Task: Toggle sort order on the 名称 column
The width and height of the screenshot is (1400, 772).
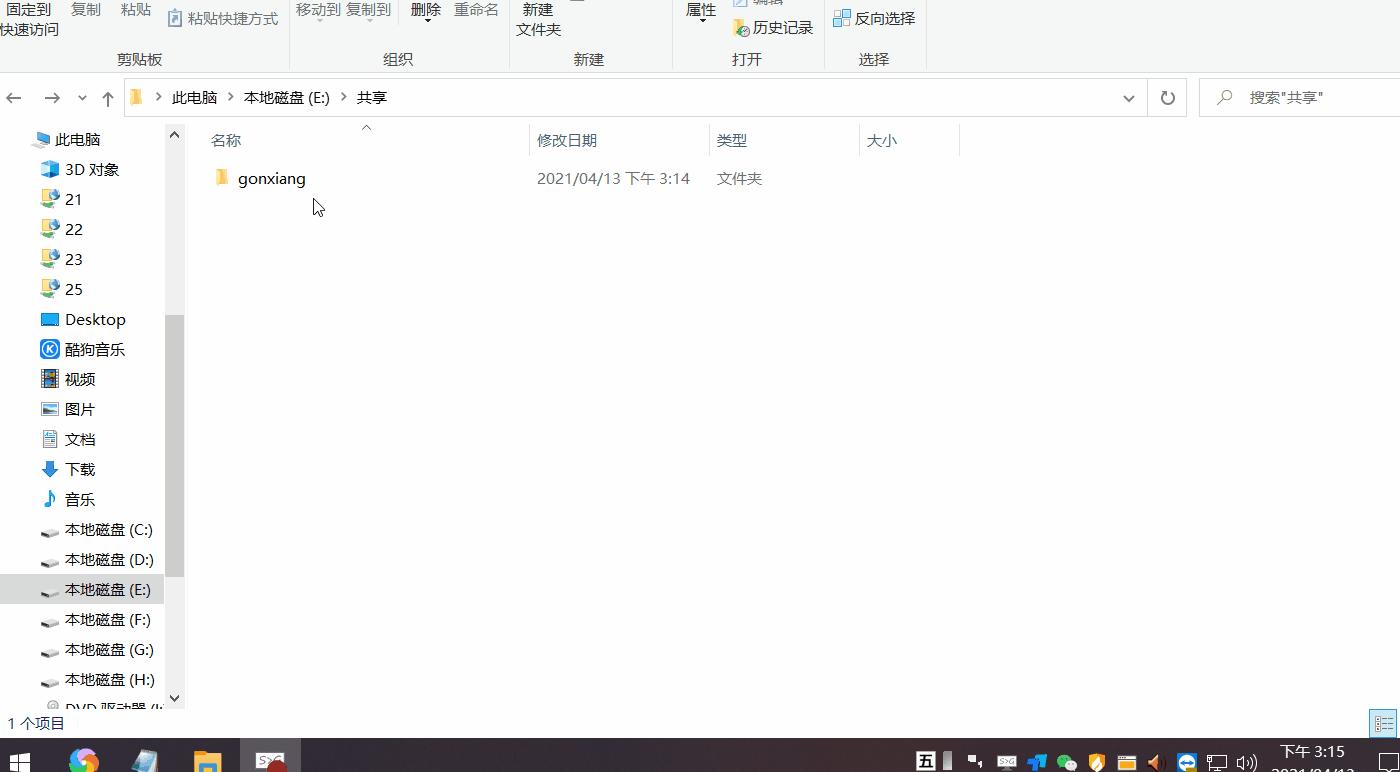Action: point(225,140)
